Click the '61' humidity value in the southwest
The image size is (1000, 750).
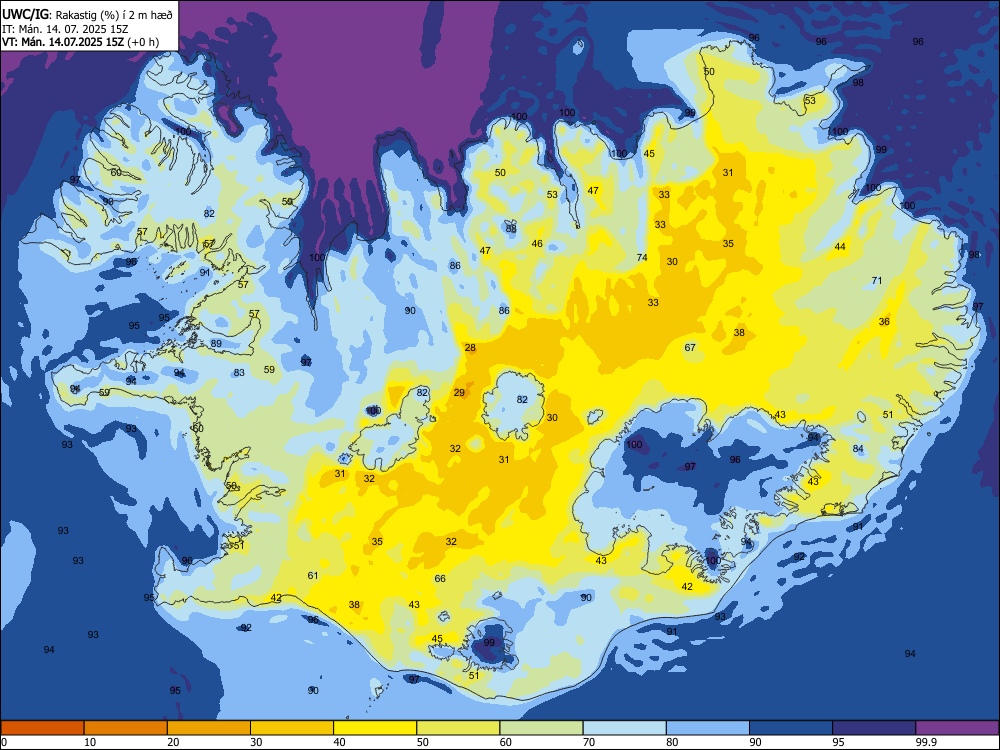click(x=312, y=575)
